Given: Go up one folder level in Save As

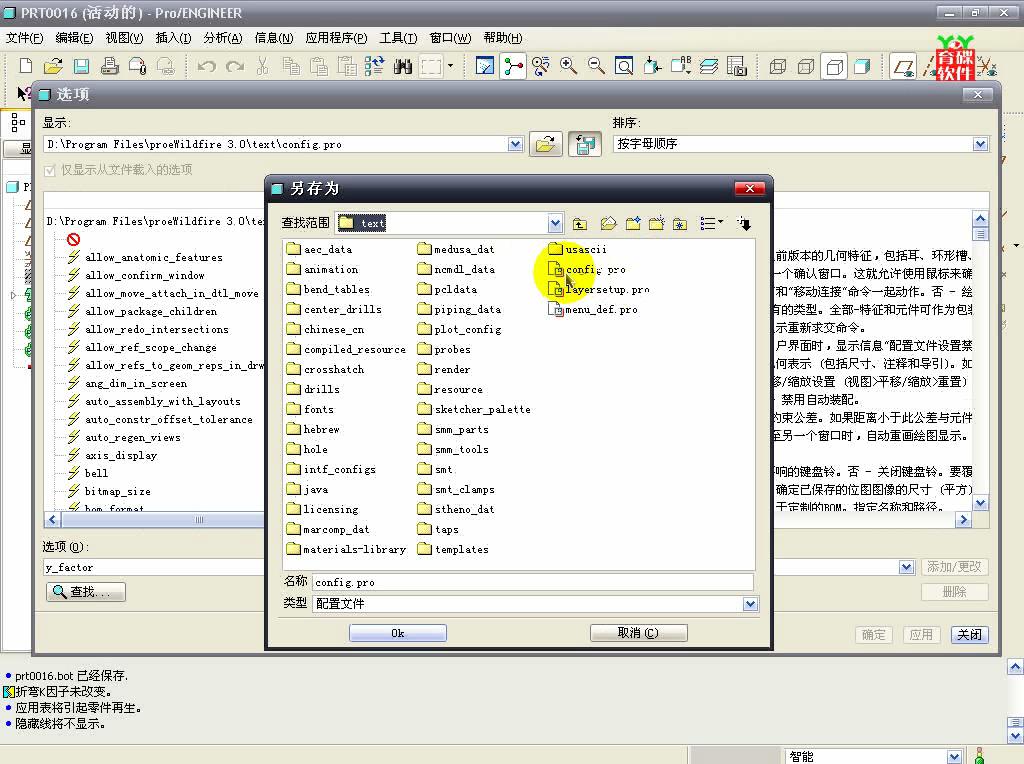Looking at the screenshot, I should pos(580,224).
